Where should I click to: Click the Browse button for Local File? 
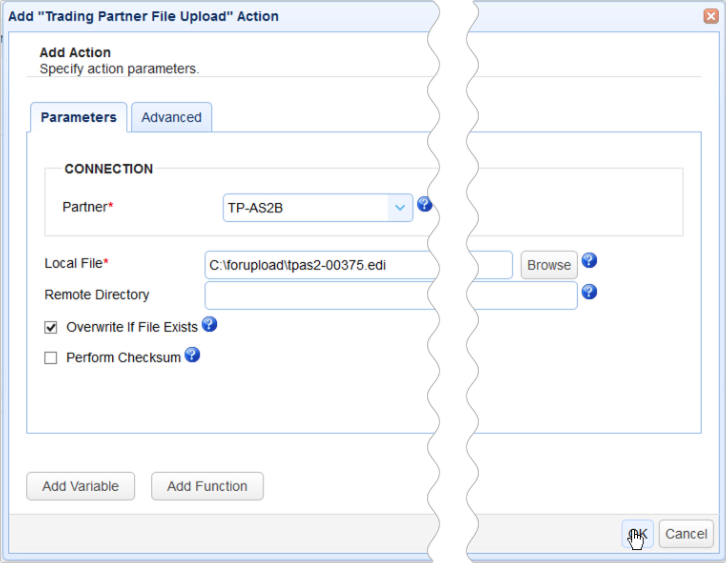coord(549,265)
